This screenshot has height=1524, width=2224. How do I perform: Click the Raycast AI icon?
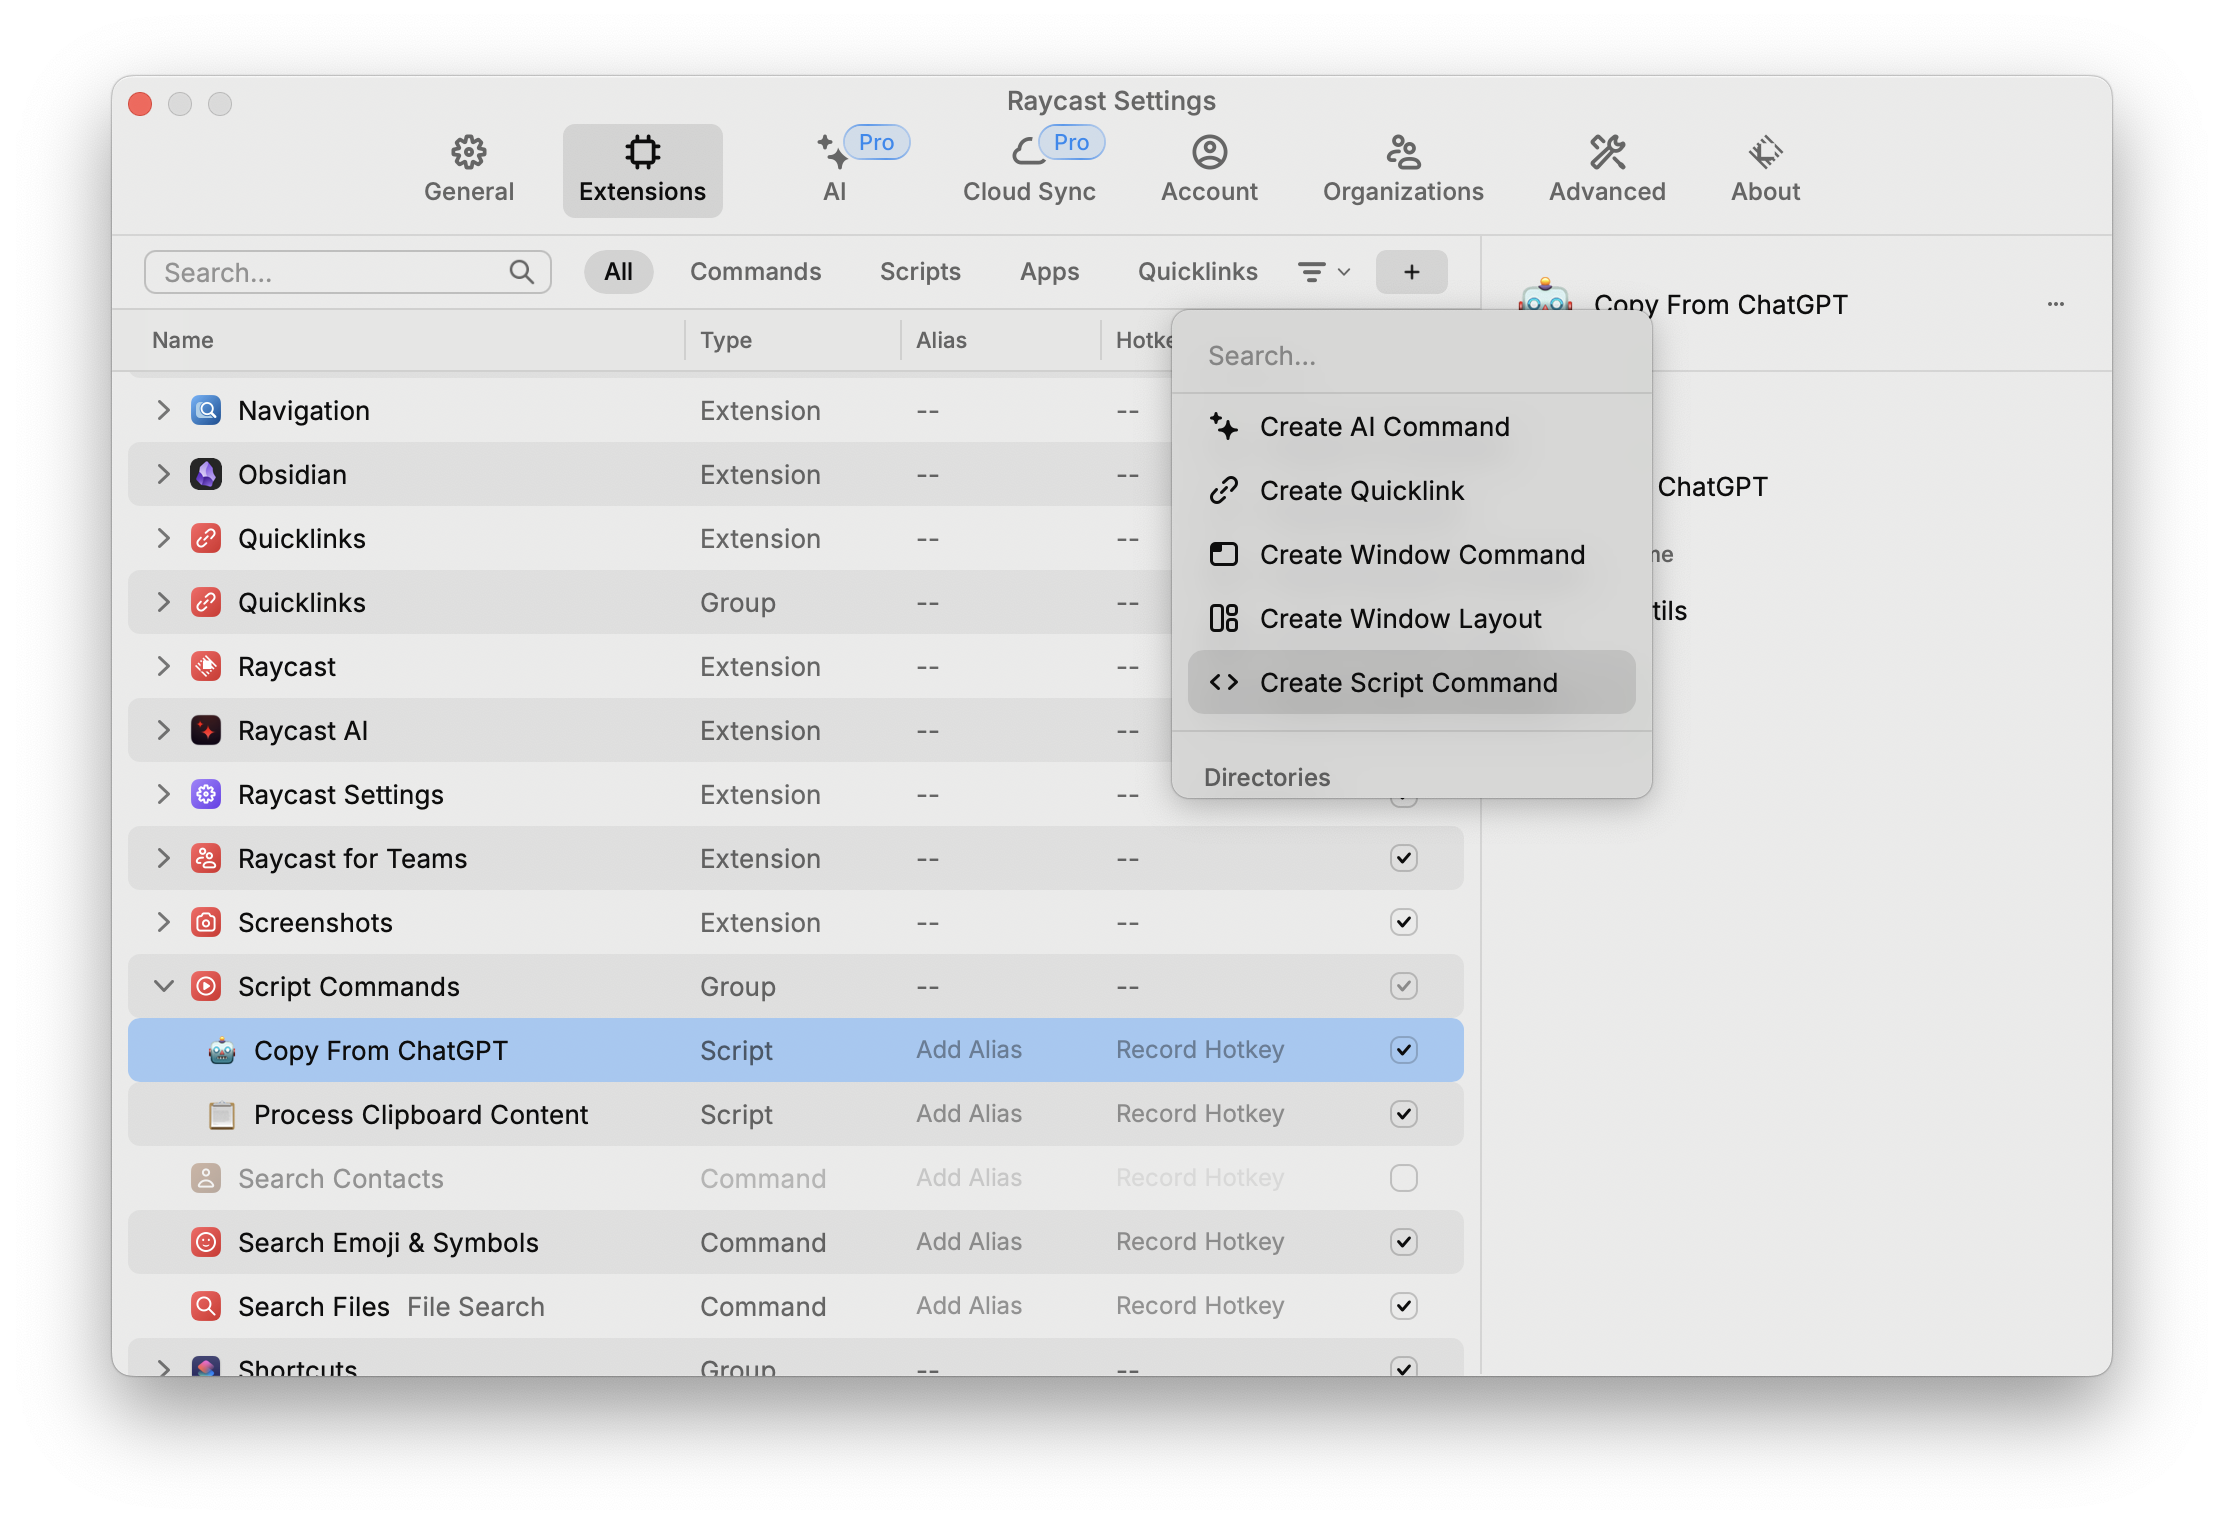click(206, 731)
